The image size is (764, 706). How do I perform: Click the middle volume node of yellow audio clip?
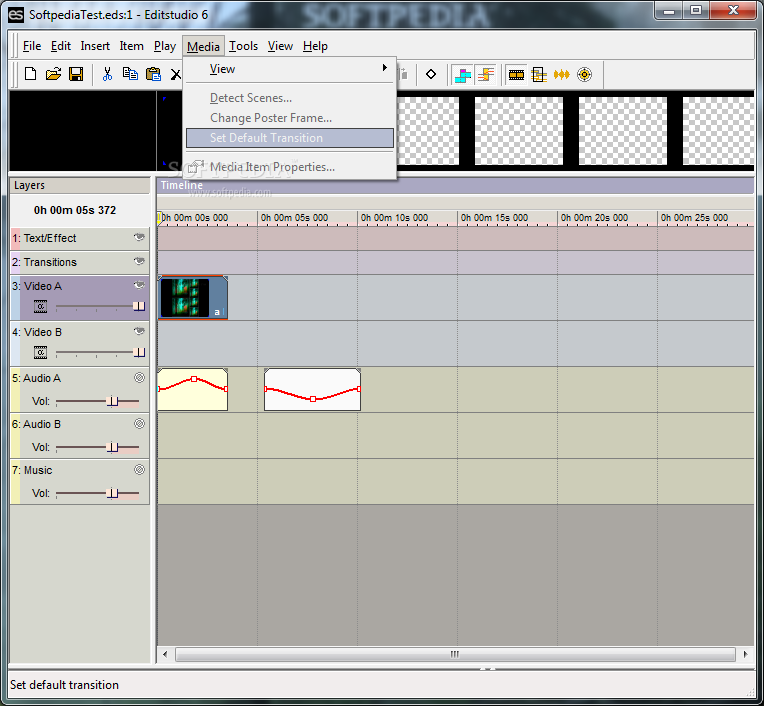pyautogui.click(x=194, y=379)
